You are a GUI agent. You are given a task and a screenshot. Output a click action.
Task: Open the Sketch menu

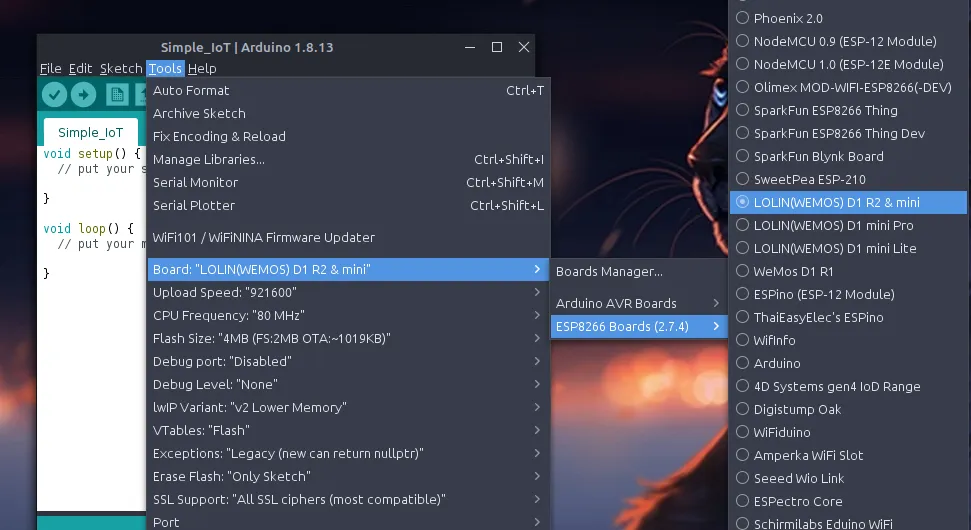tap(121, 69)
